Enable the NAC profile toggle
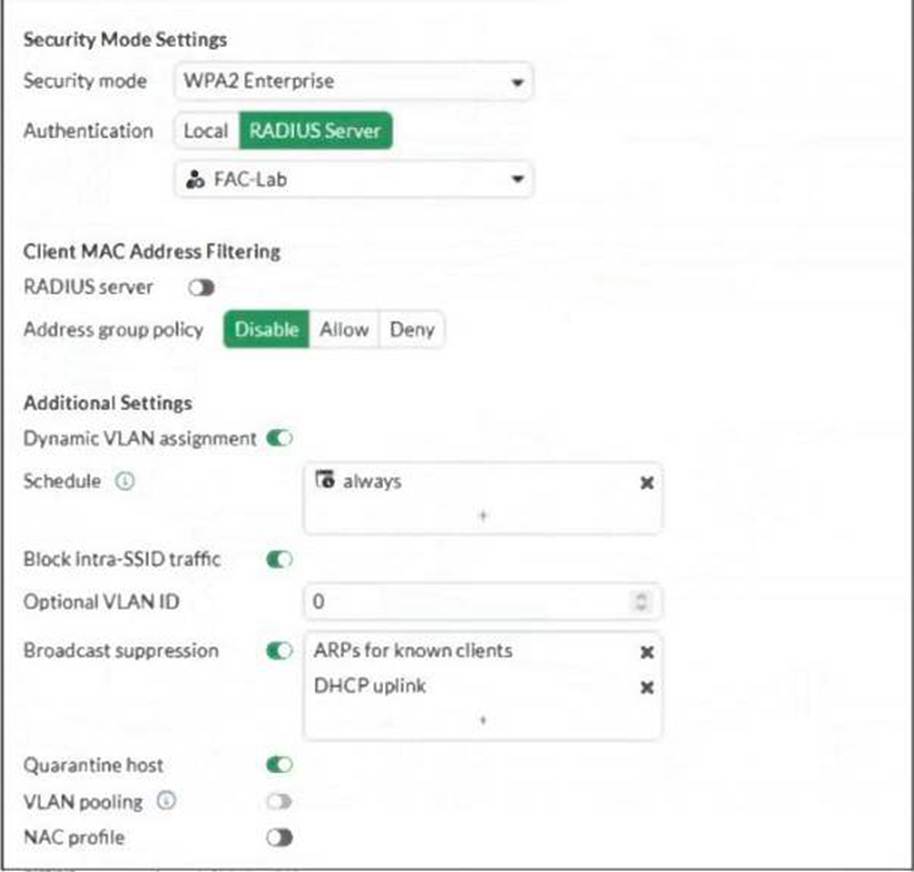The image size is (914, 872). [279, 837]
